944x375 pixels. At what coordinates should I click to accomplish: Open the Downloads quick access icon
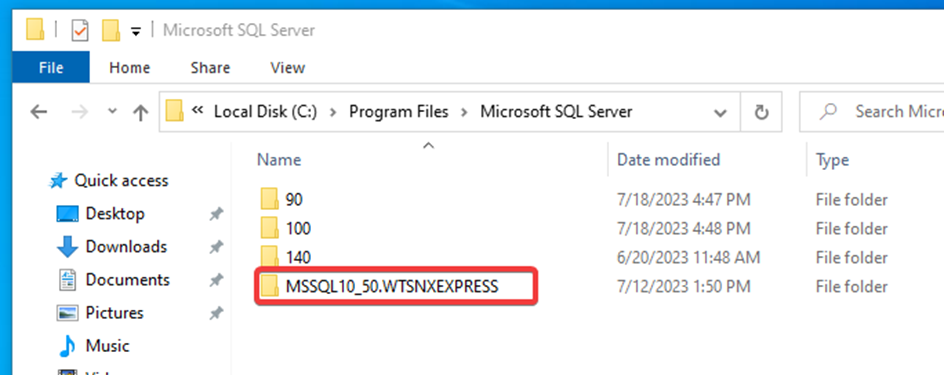[x=67, y=247]
